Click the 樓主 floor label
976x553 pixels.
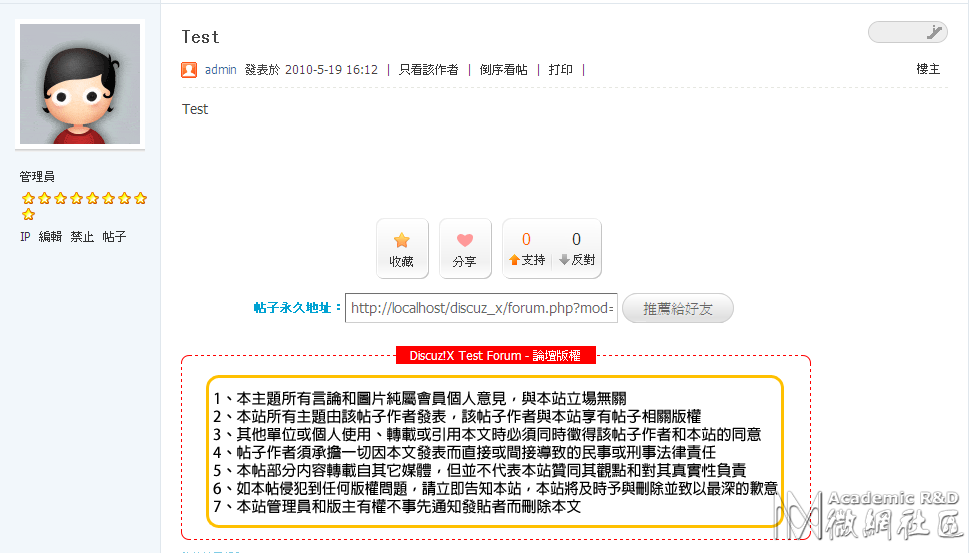tap(928, 69)
